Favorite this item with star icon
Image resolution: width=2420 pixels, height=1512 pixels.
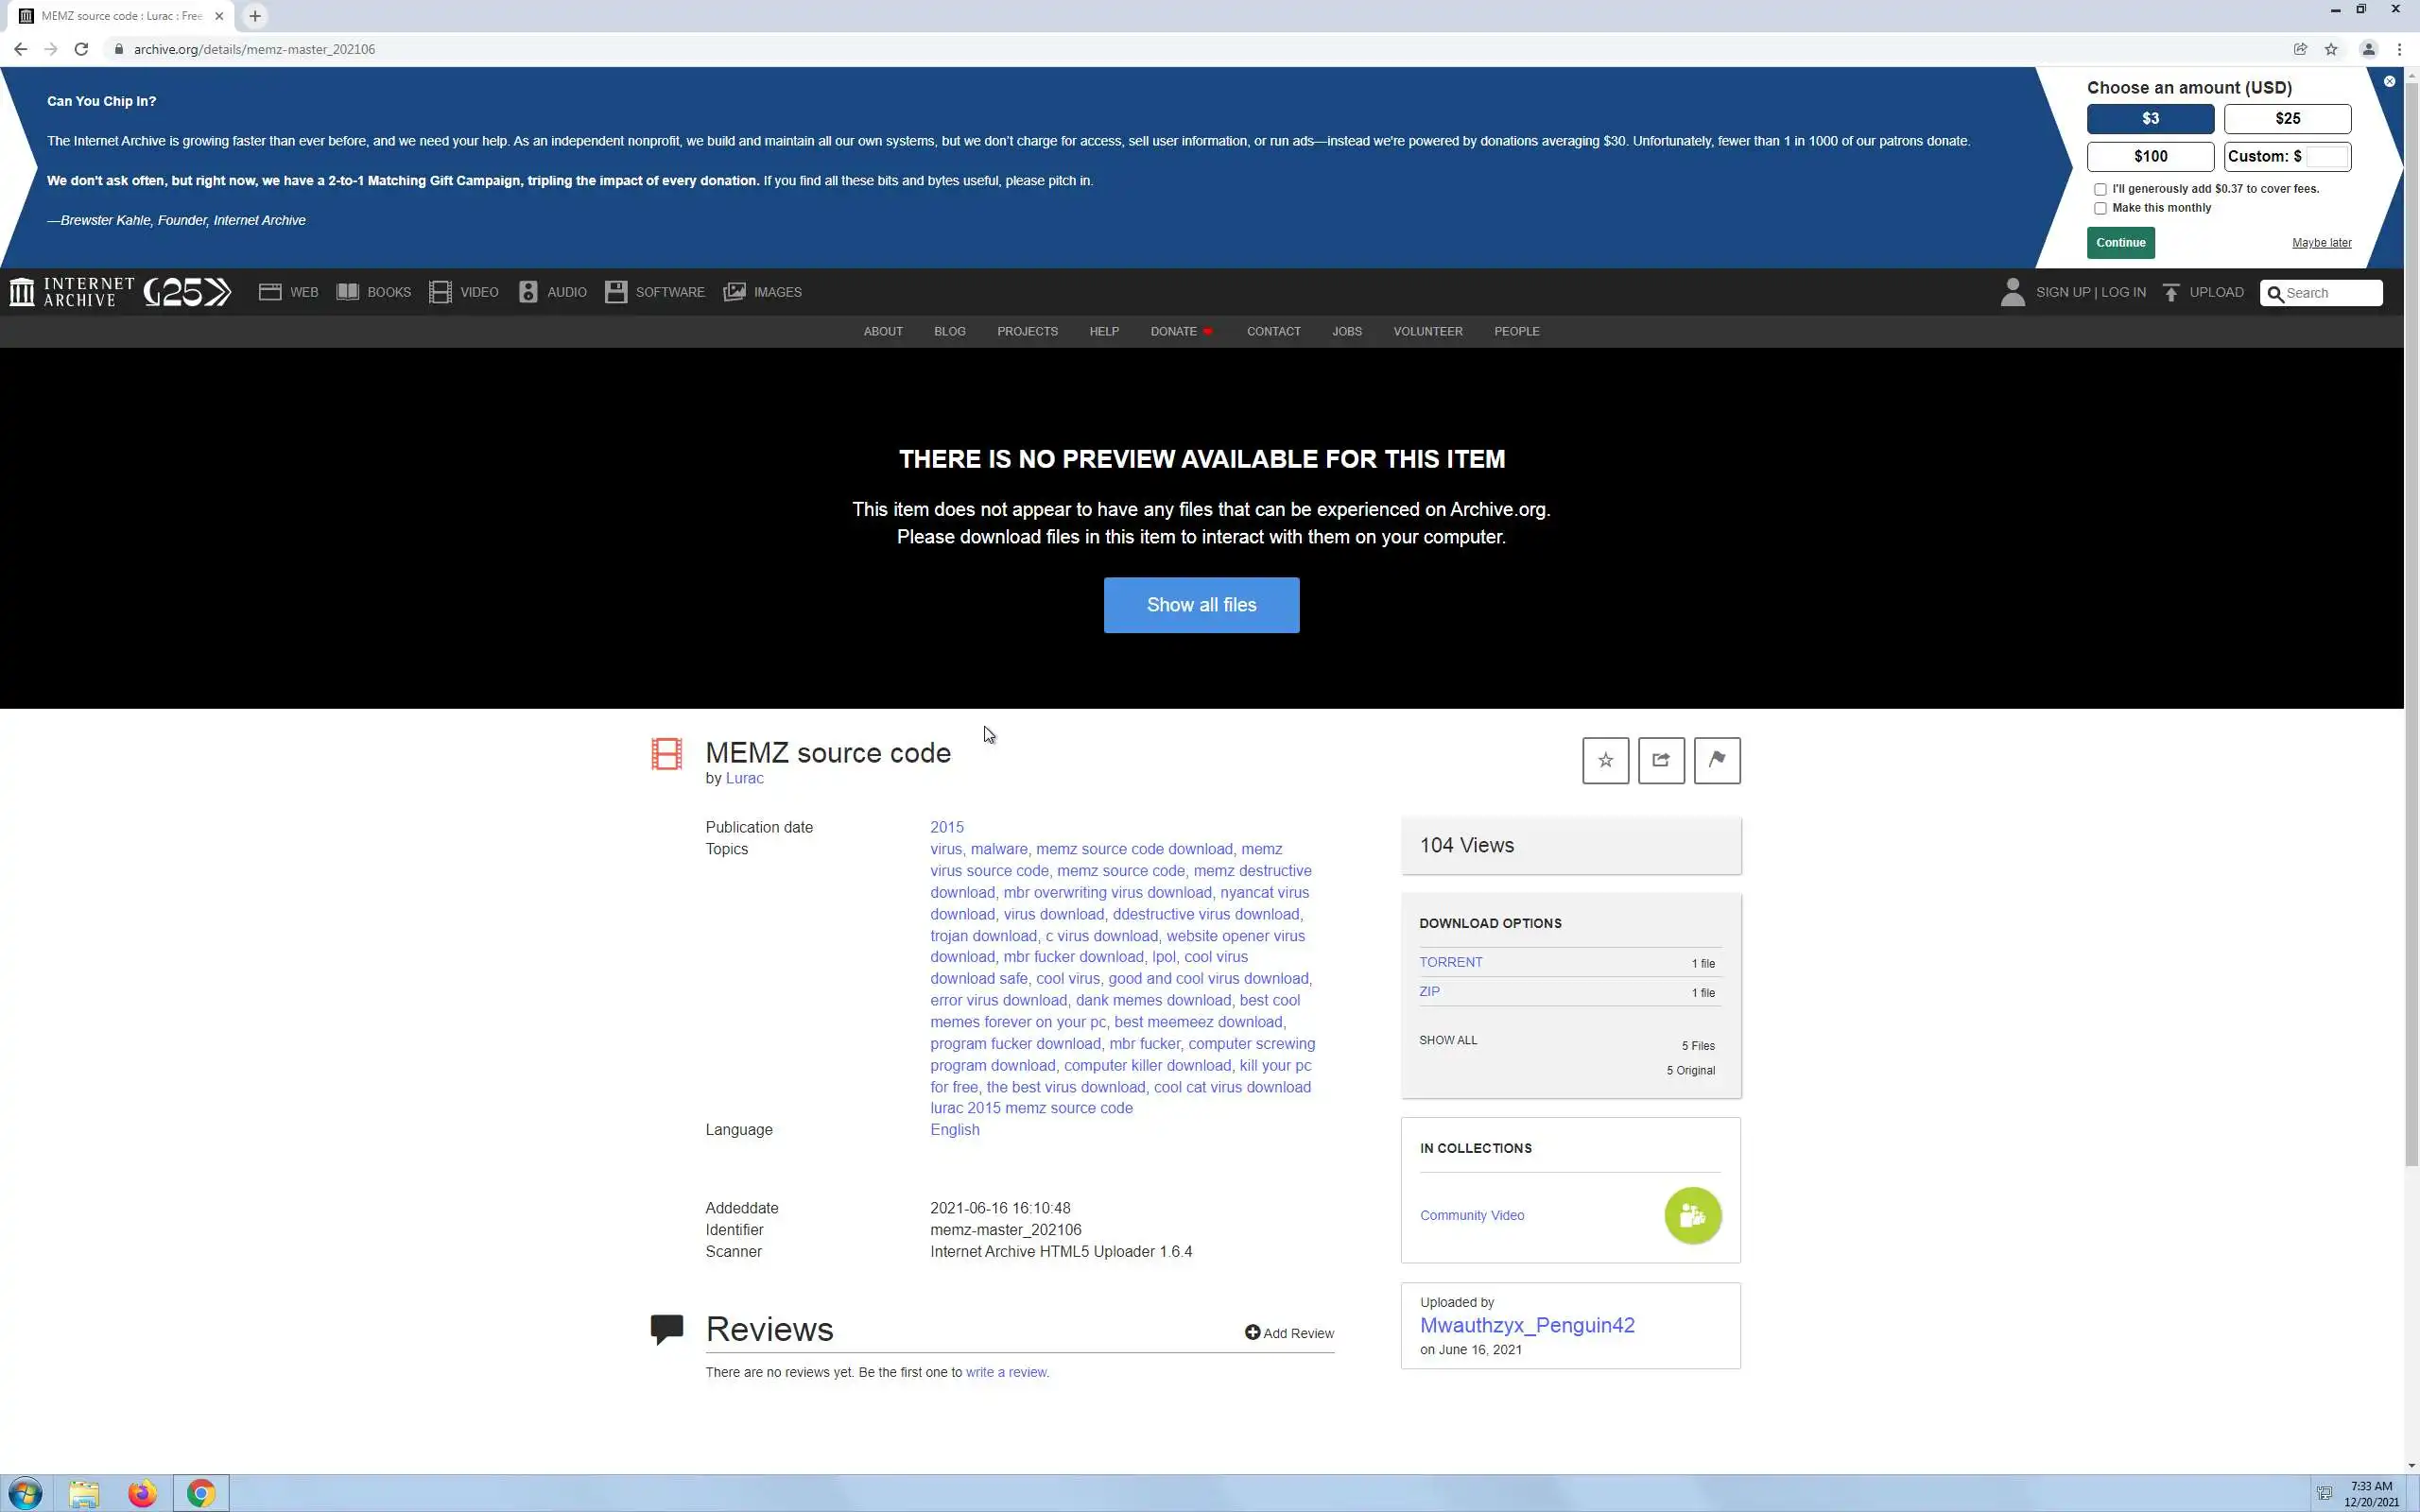[1605, 760]
